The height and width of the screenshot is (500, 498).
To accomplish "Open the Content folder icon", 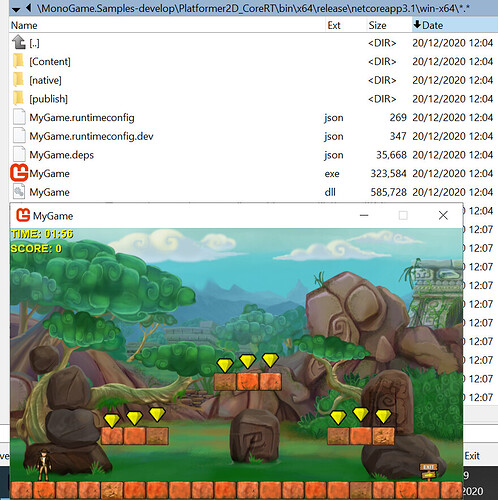I will click(x=19, y=61).
